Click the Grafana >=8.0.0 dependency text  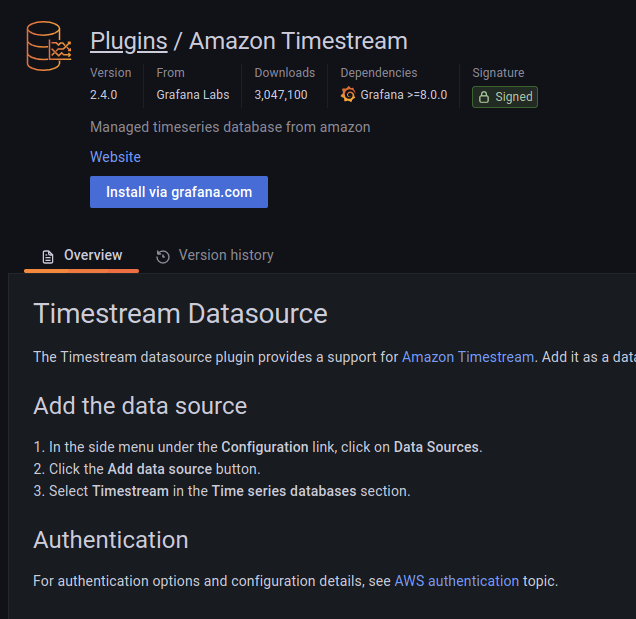pos(404,95)
